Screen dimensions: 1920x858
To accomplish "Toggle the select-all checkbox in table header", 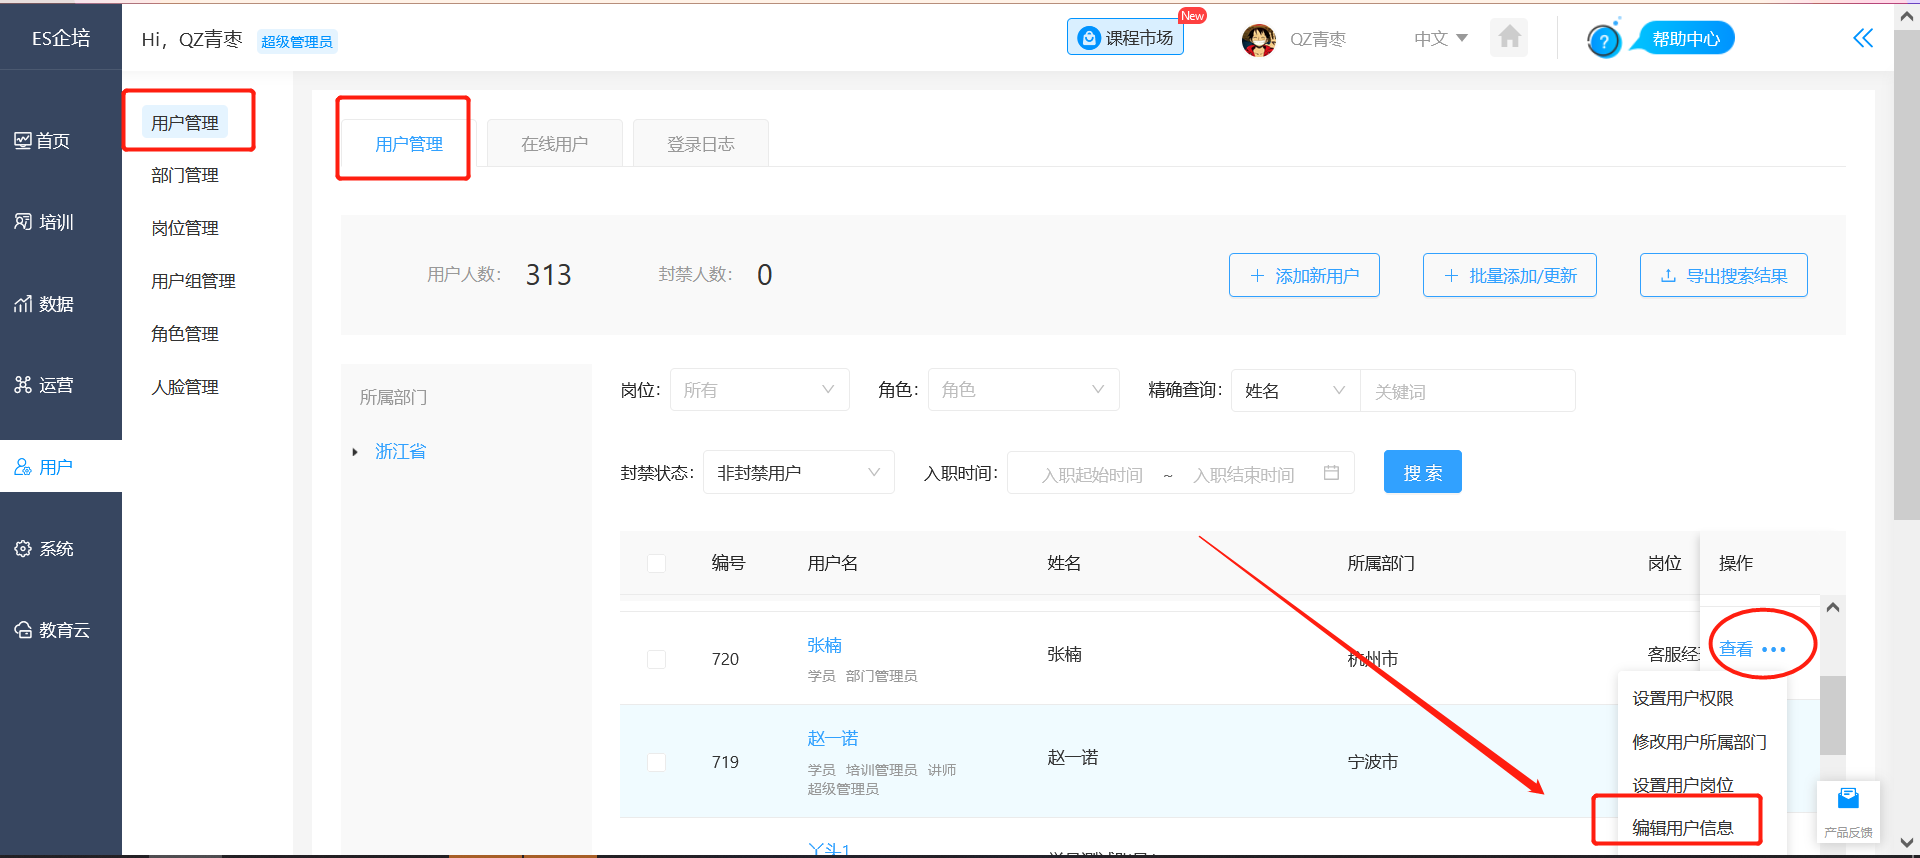I will coord(657,563).
